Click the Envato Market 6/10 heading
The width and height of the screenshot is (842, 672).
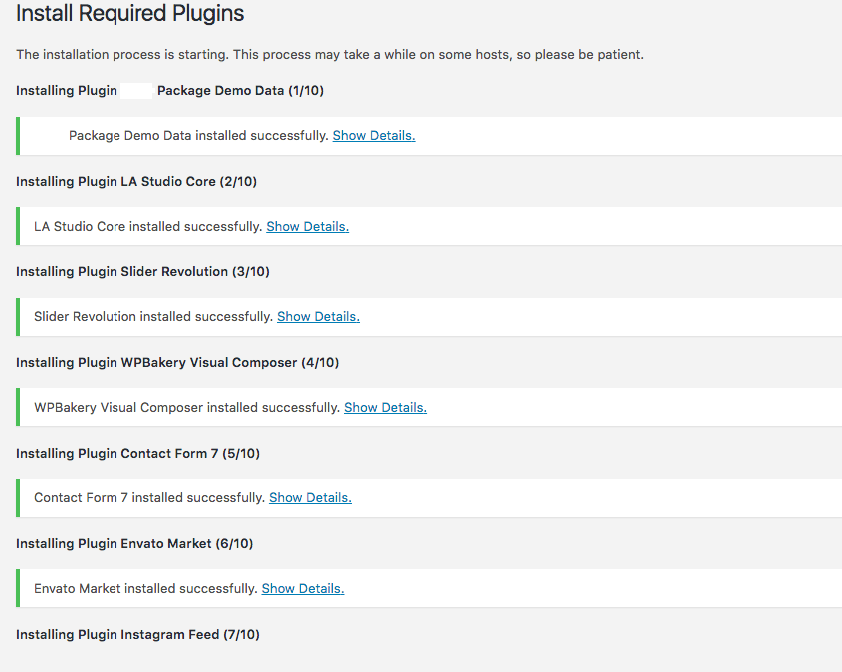(x=133, y=543)
